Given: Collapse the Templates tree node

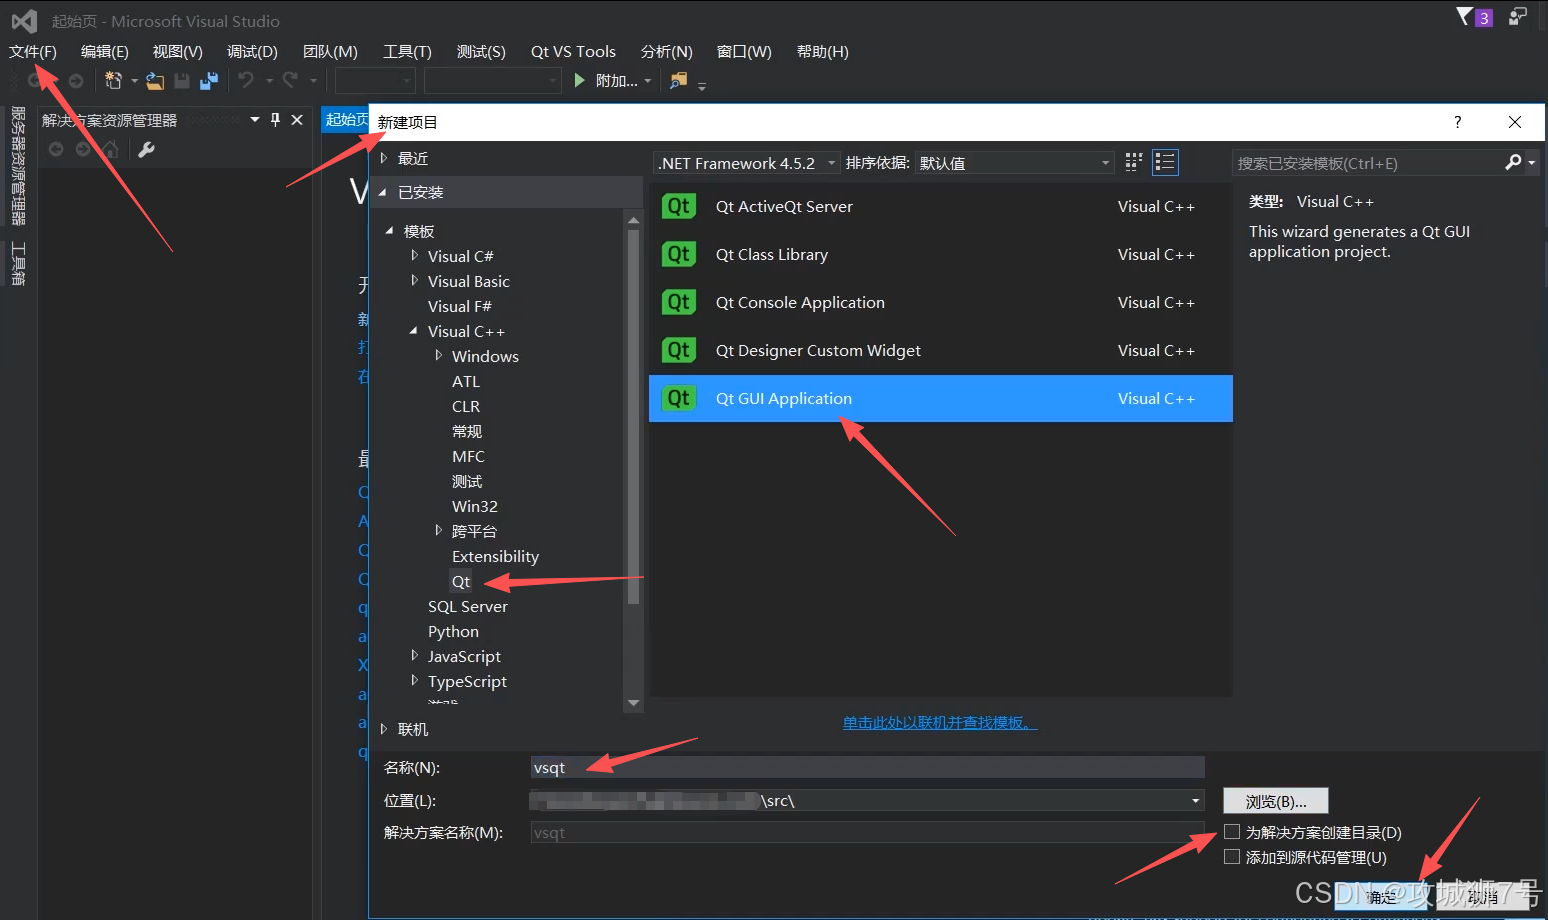Looking at the screenshot, I should click(389, 231).
